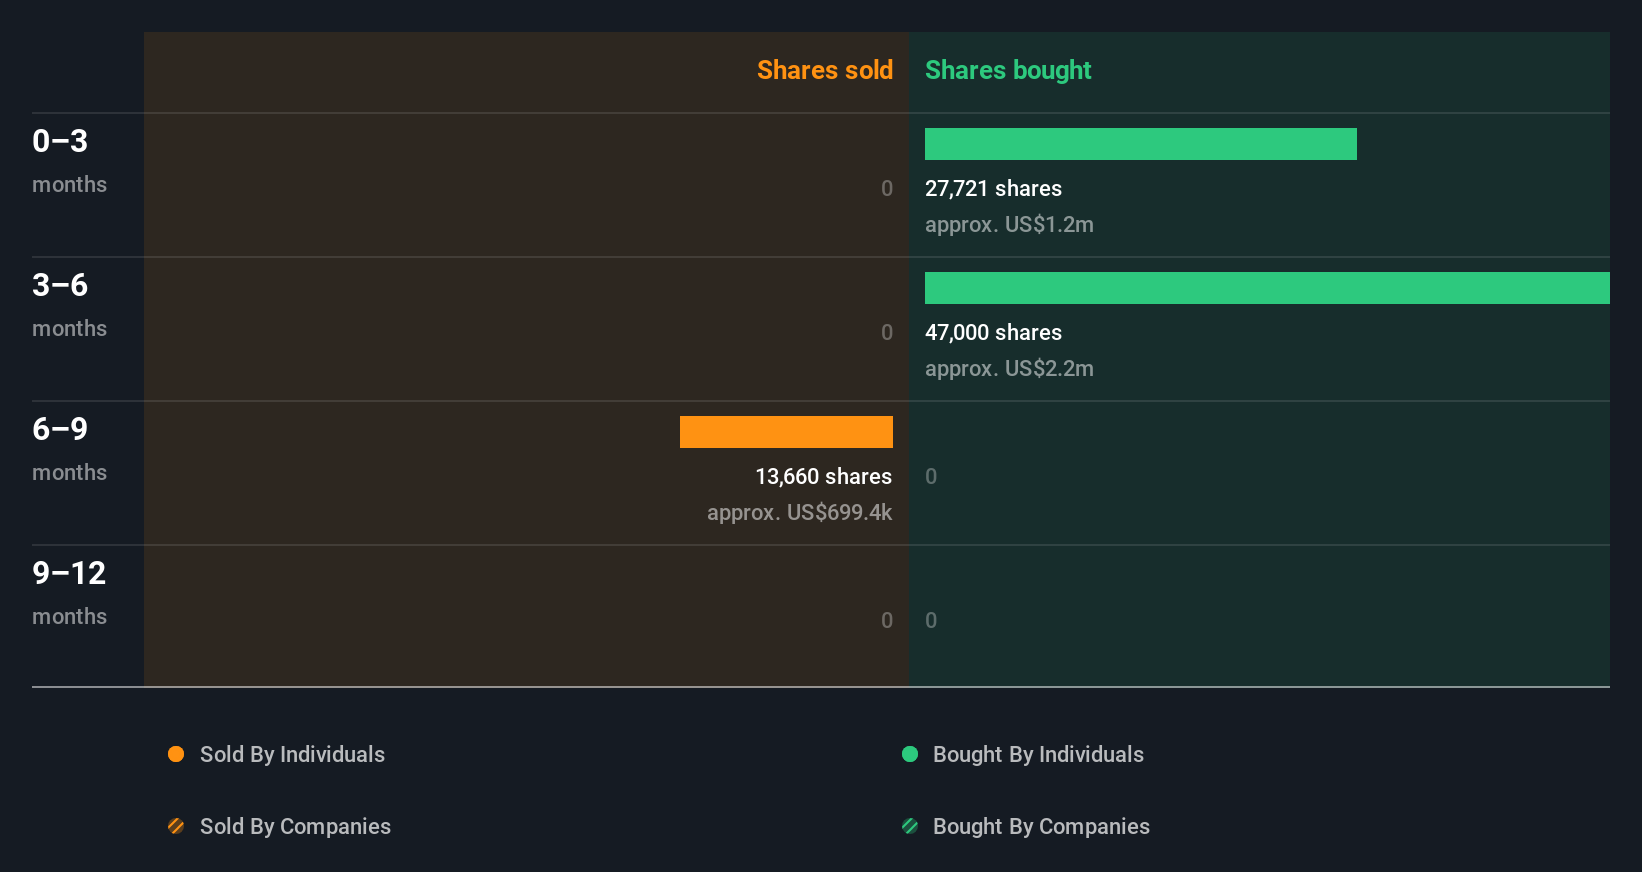Viewport: 1642px width, 872px height.
Task: Click the 47,000 shares value
Action: coord(993,332)
